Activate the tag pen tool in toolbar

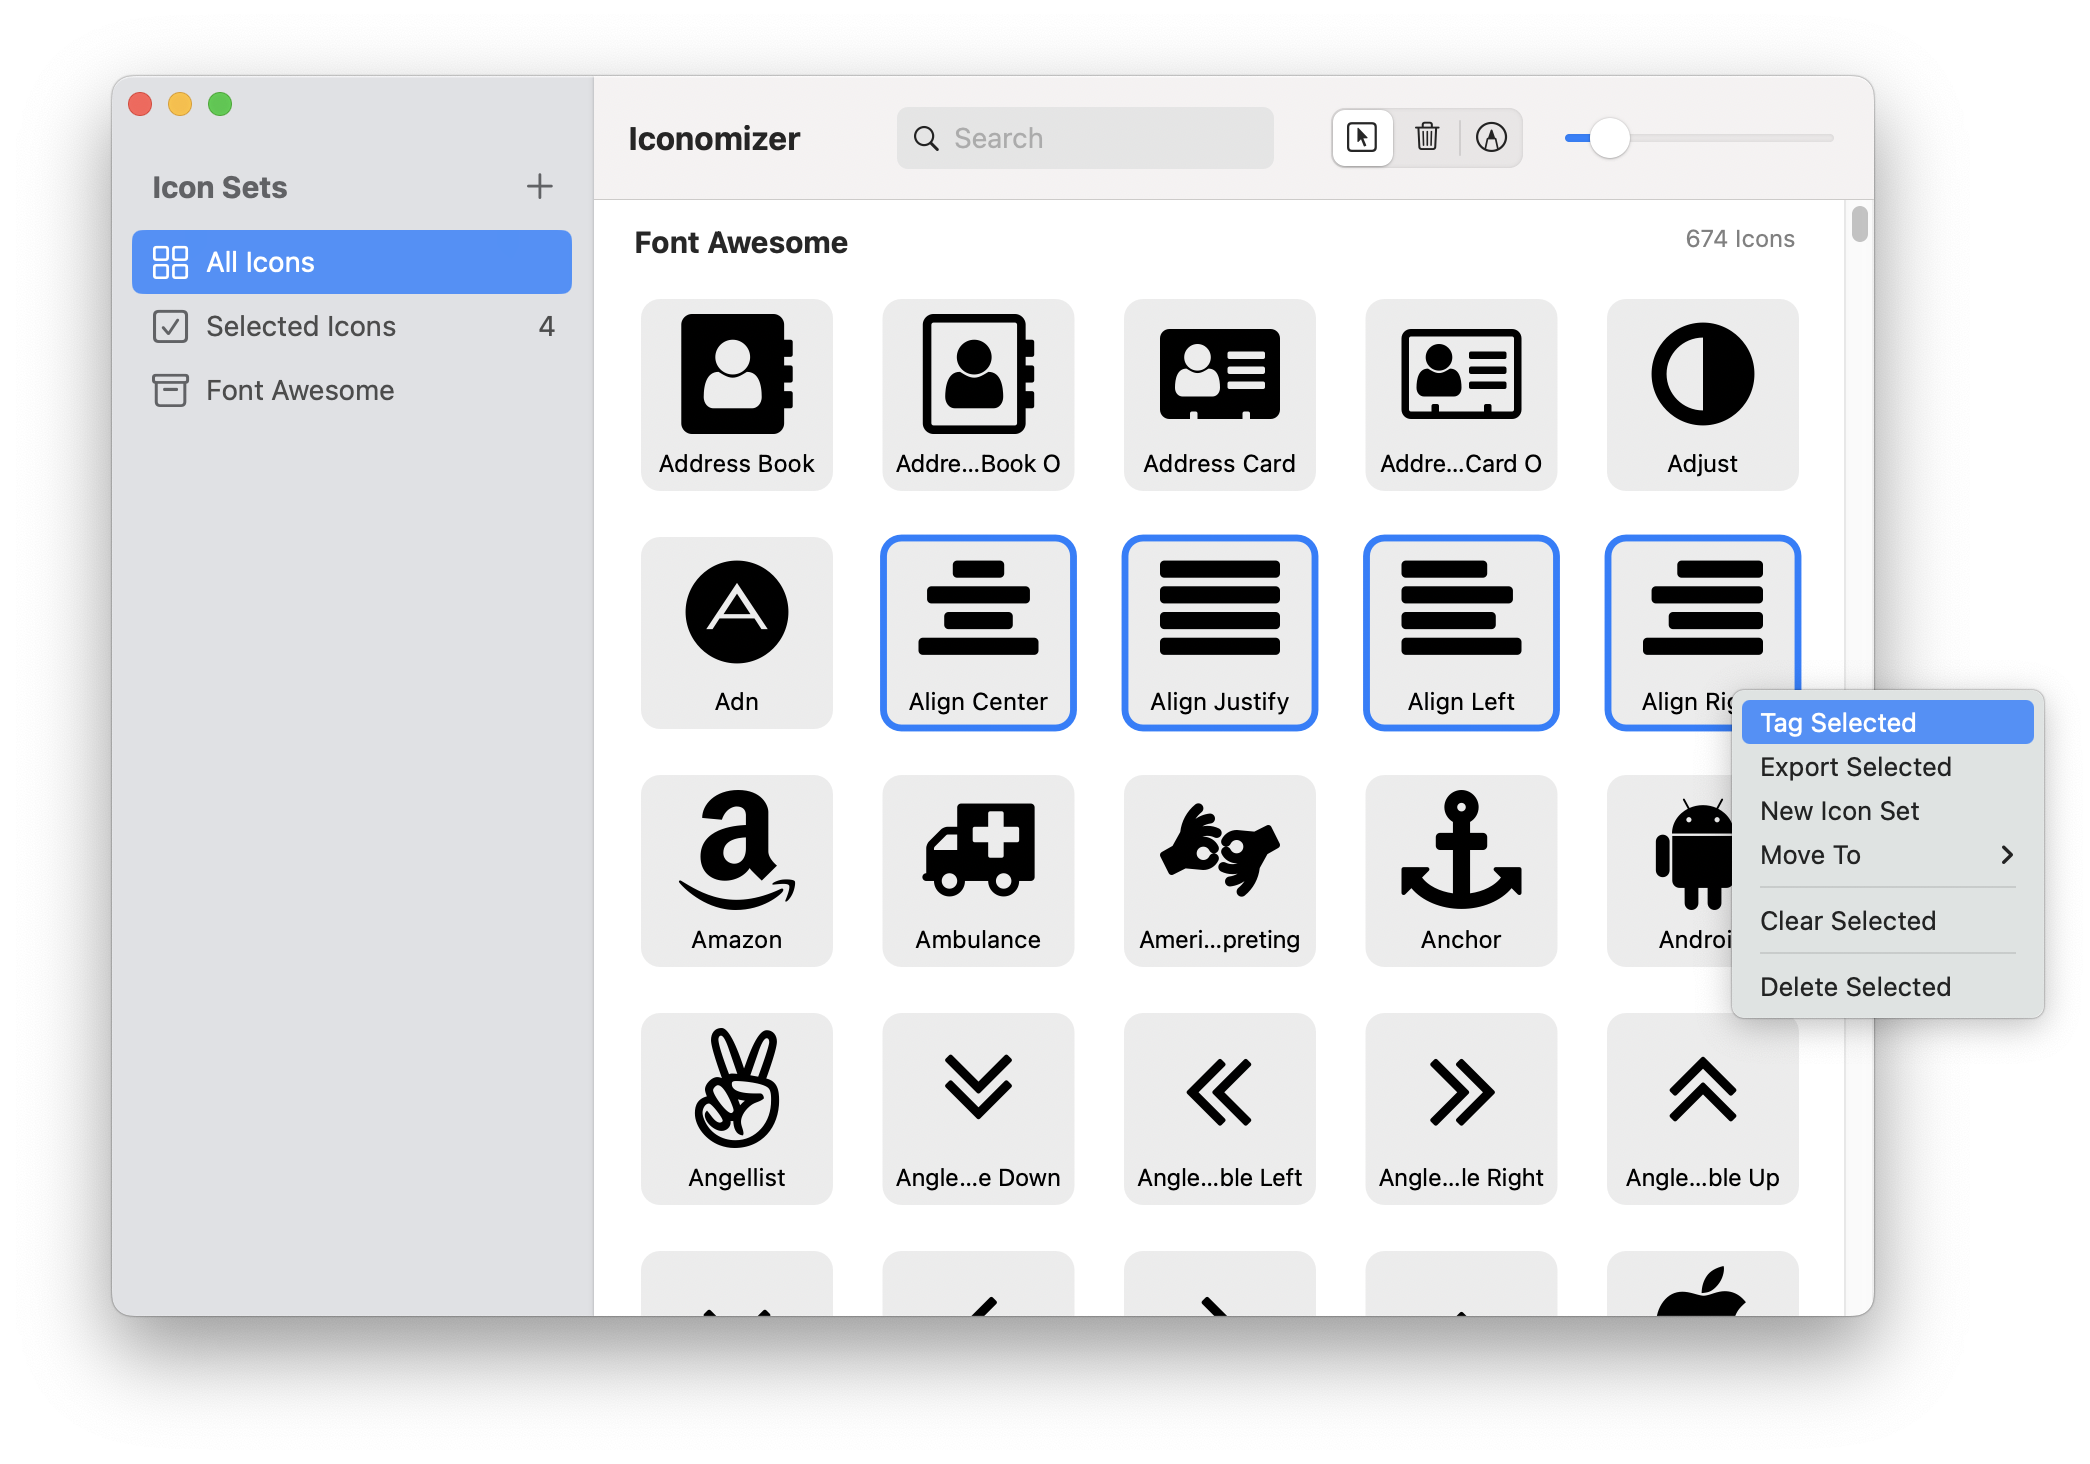click(x=1492, y=138)
